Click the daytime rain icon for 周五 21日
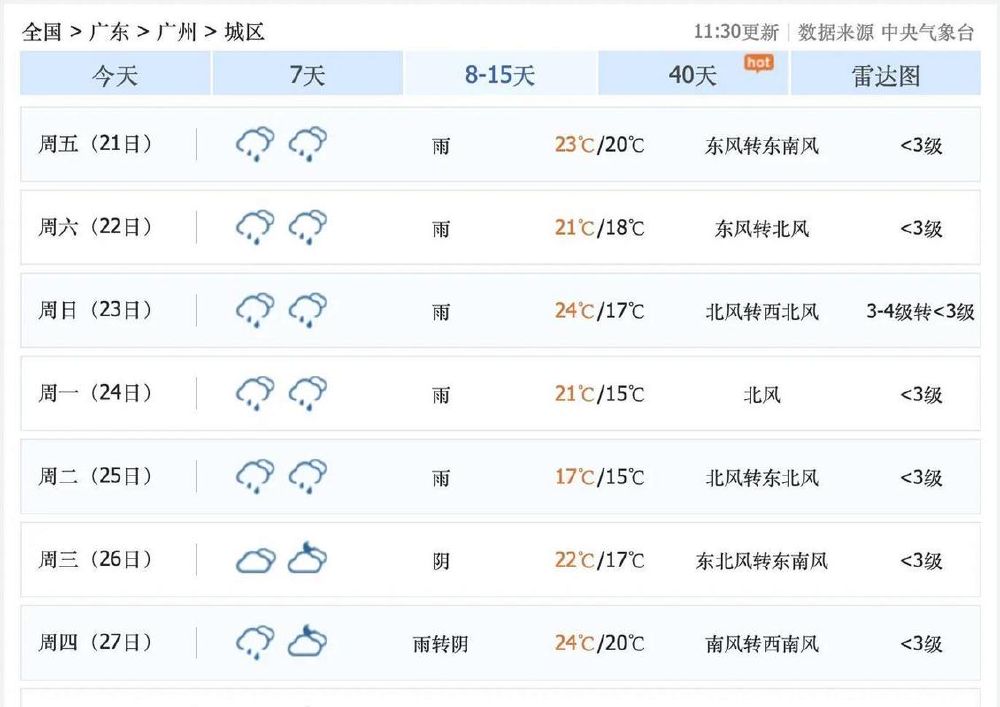This screenshot has height=707, width=1000. (x=255, y=144)
